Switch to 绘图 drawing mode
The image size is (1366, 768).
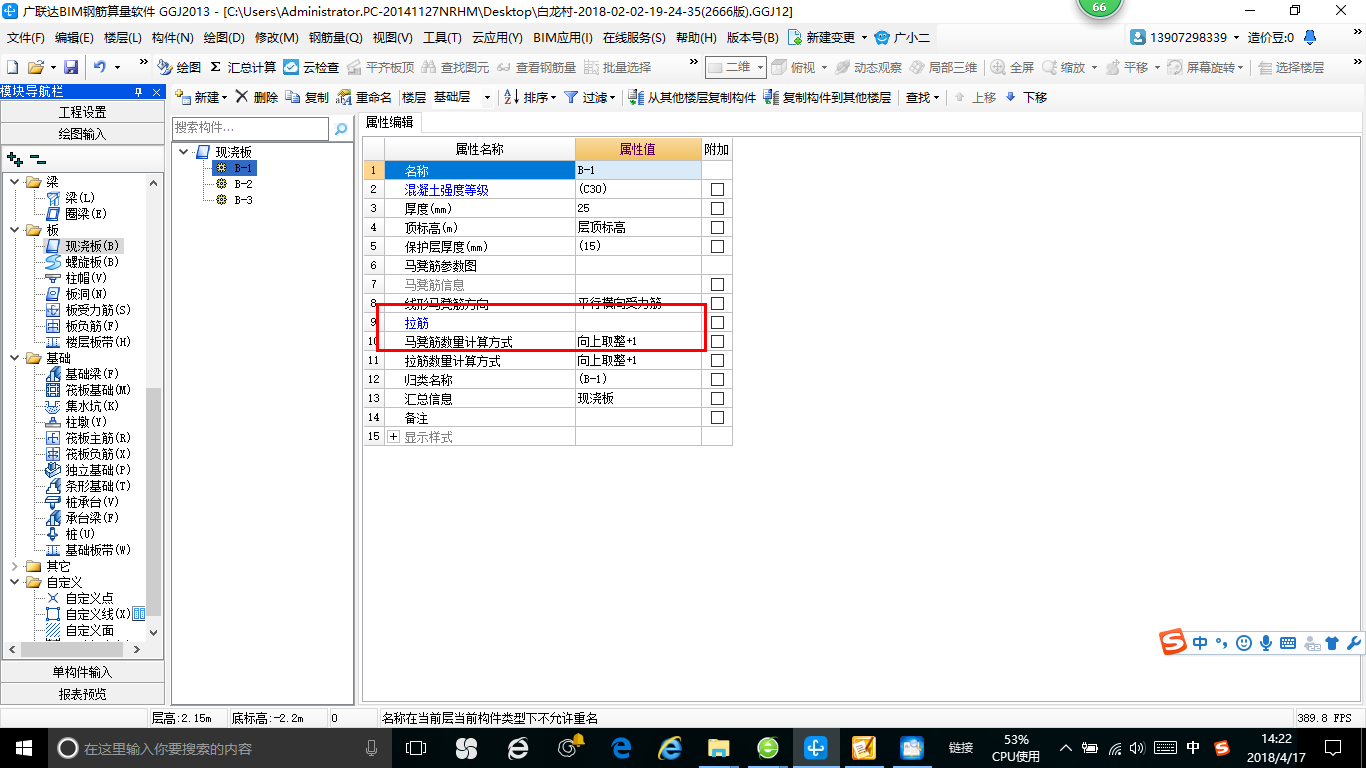click(180, 67)
